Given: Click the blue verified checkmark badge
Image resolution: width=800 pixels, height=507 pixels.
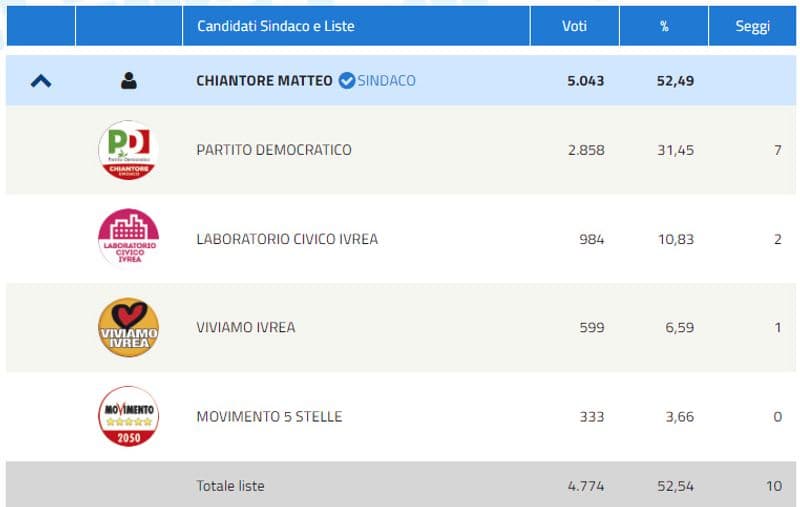Looking at the screenshot, I should coord(347,80).
